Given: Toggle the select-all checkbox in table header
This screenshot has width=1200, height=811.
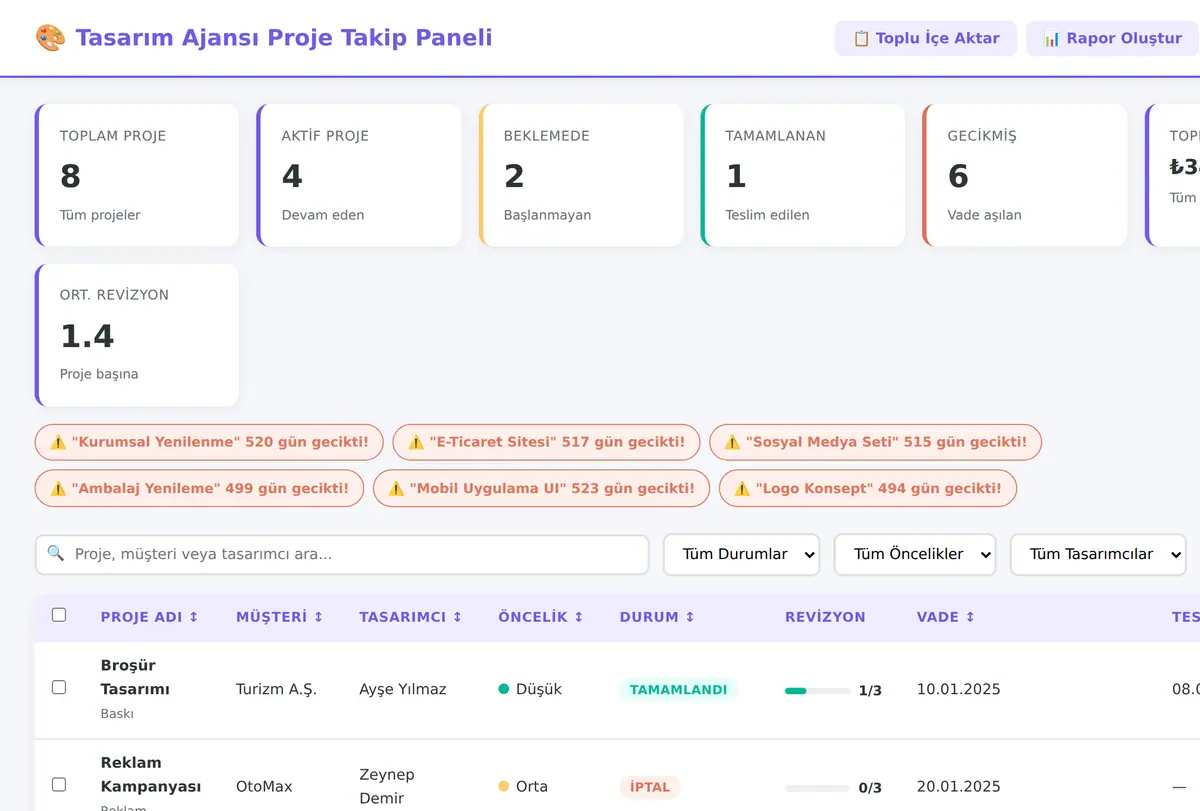Looking at the screenshot, I should (x=59, y=615).
